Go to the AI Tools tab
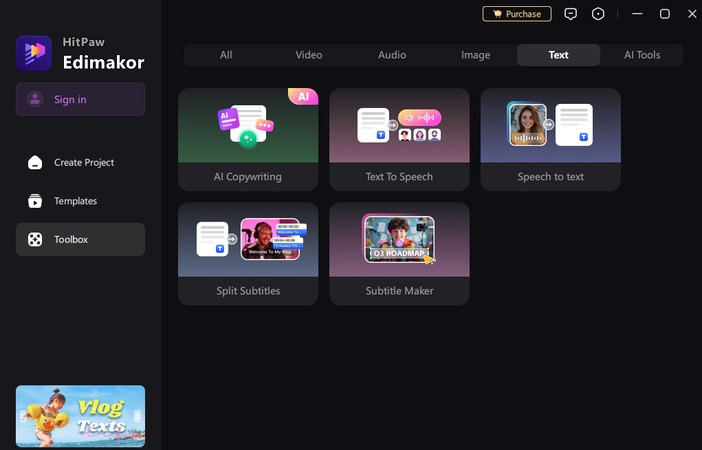This screenshot has width=702, height=450. pyautogui.click(x=642, y=55)
